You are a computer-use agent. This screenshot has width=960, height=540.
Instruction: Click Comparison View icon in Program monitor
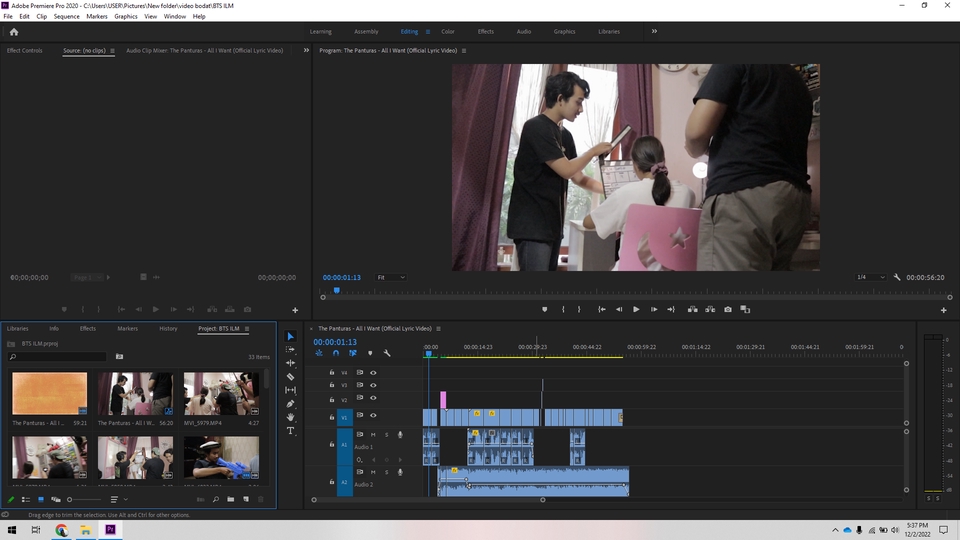[745, 310]
